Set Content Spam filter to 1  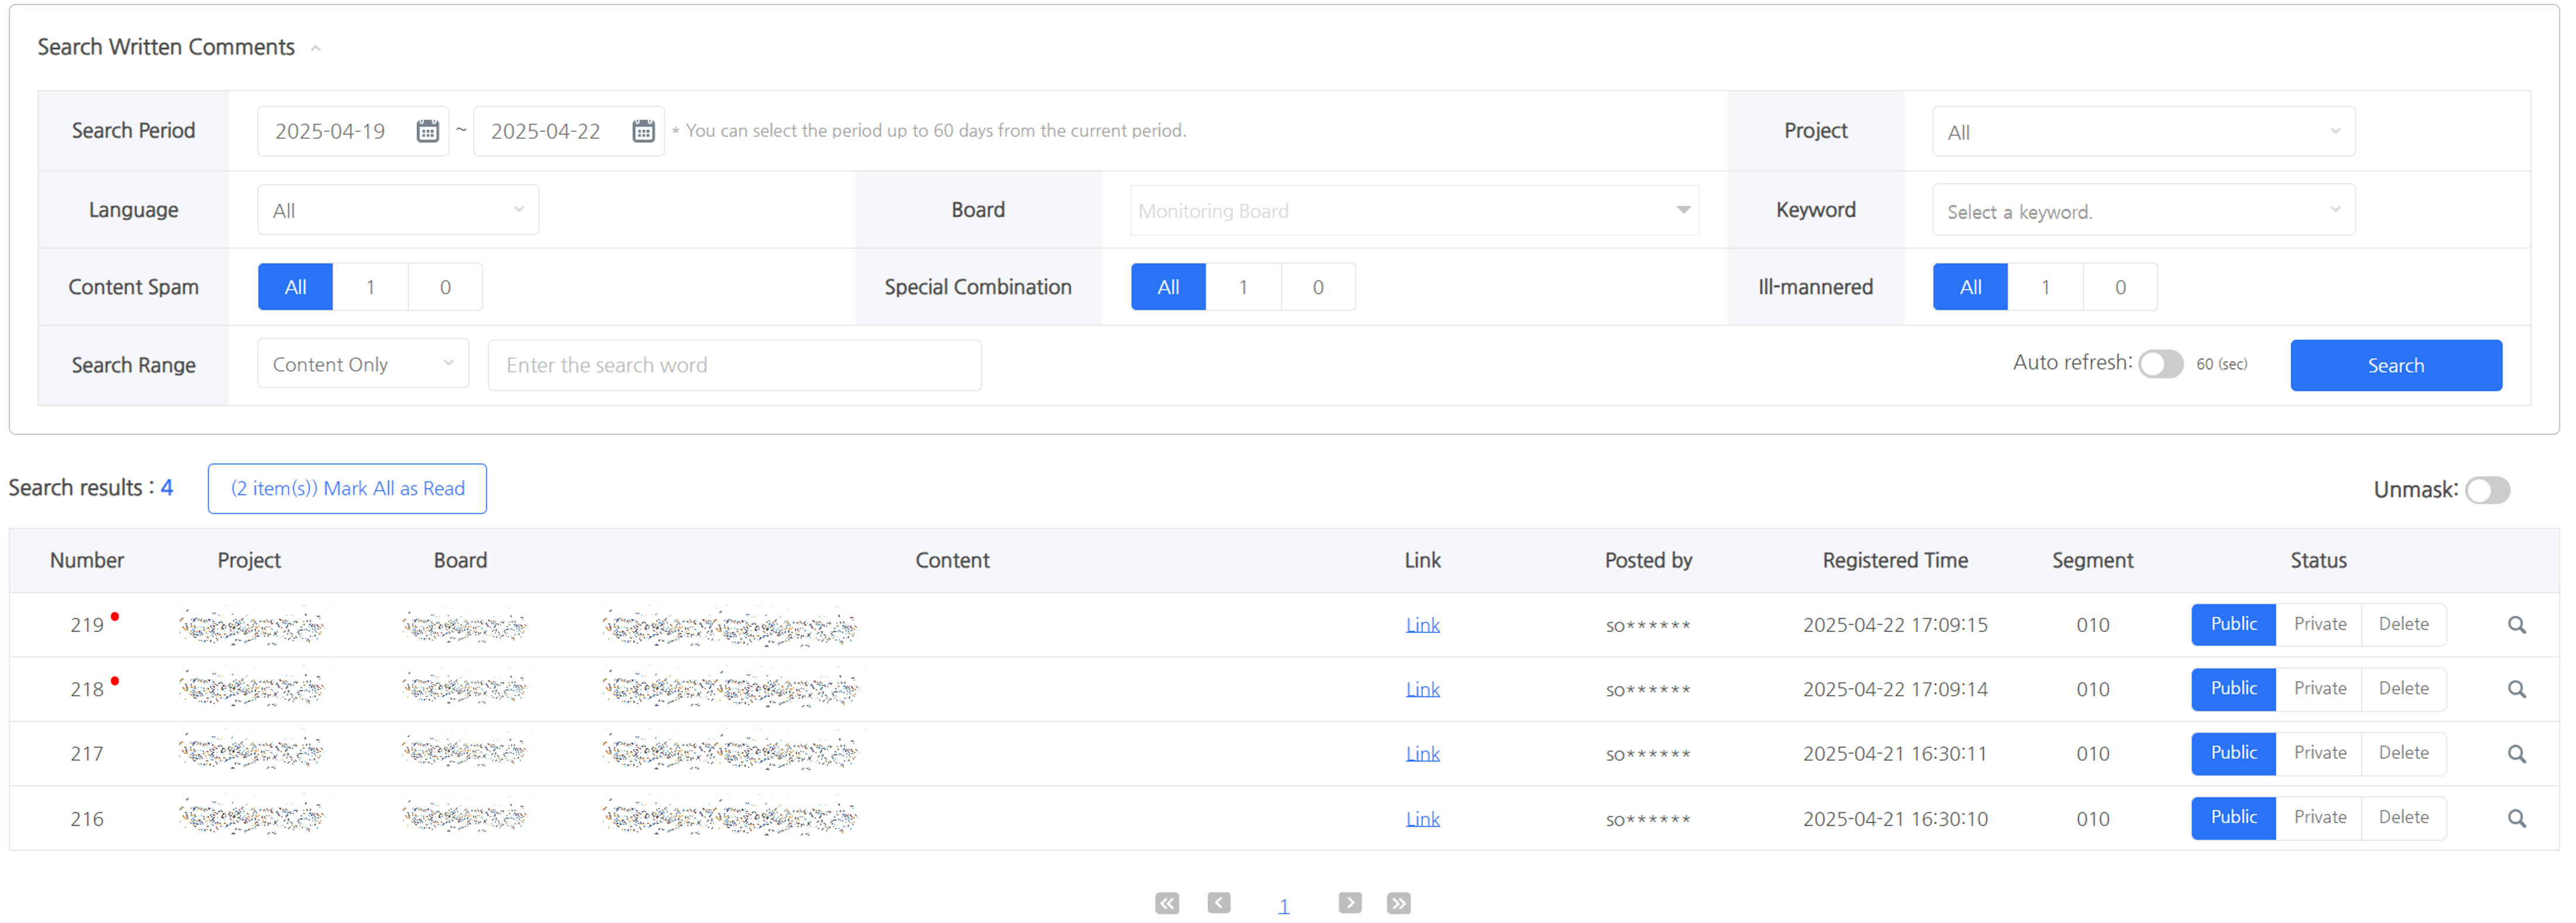tap(370, 287)
